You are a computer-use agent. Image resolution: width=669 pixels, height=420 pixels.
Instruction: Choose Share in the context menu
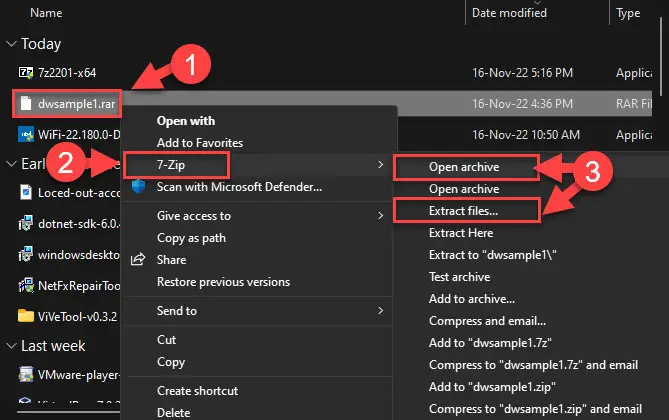pyautogui.click(x=172, y=260)
